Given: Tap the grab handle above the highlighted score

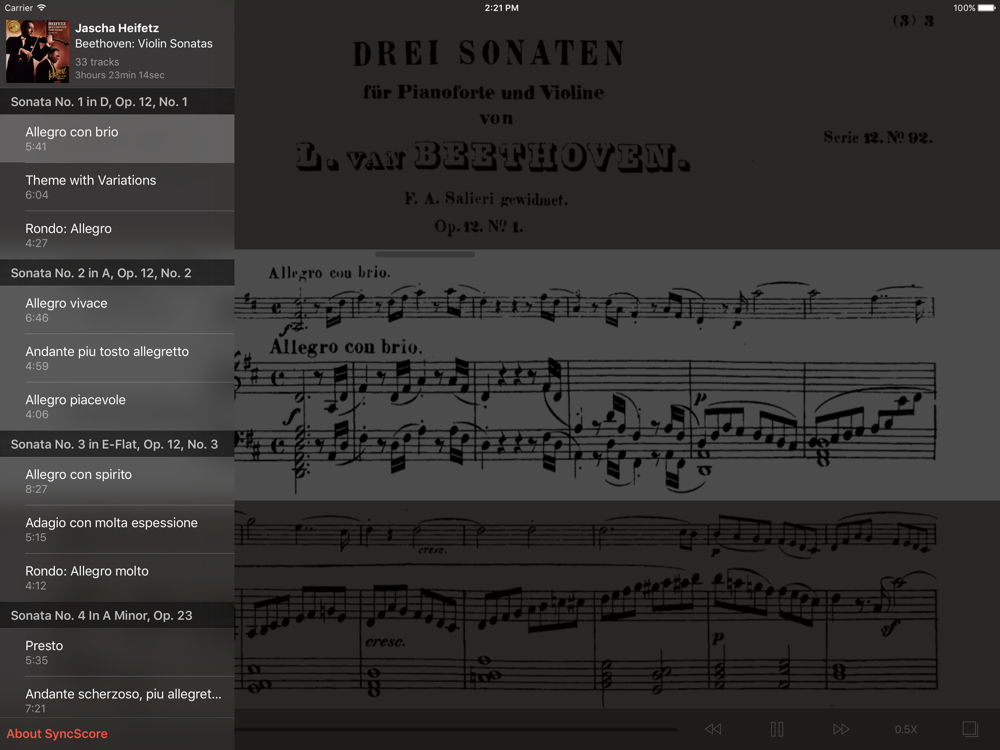Looking at the screenshot, I should coord(425,254).
